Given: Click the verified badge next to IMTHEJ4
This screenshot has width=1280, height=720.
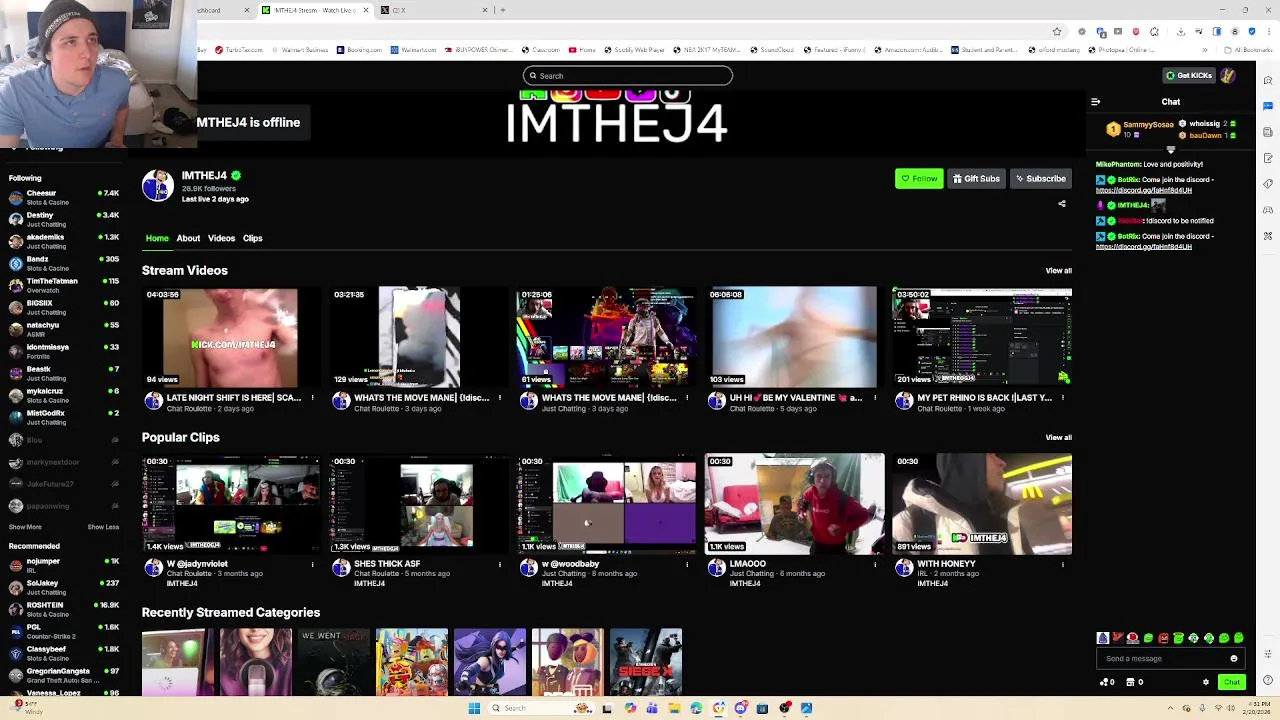Looking at the screenshot, I should click(x=236, y=176).
